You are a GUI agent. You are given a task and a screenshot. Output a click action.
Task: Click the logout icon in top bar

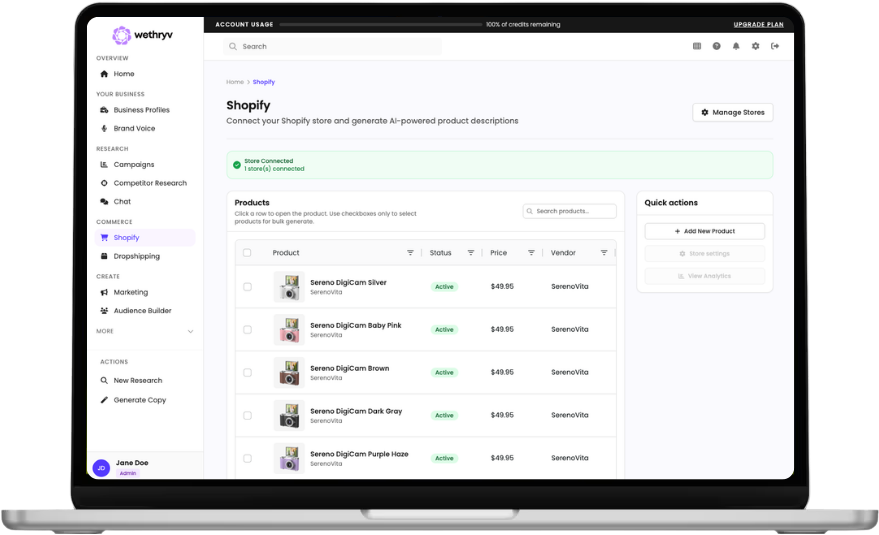click(775, 46)
